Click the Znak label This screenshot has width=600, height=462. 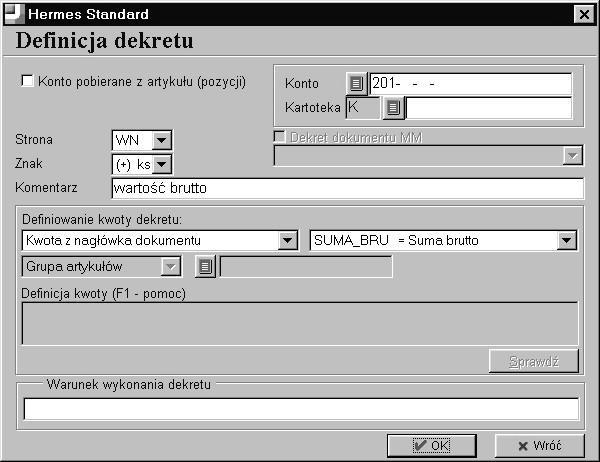[x=29, y=163]
